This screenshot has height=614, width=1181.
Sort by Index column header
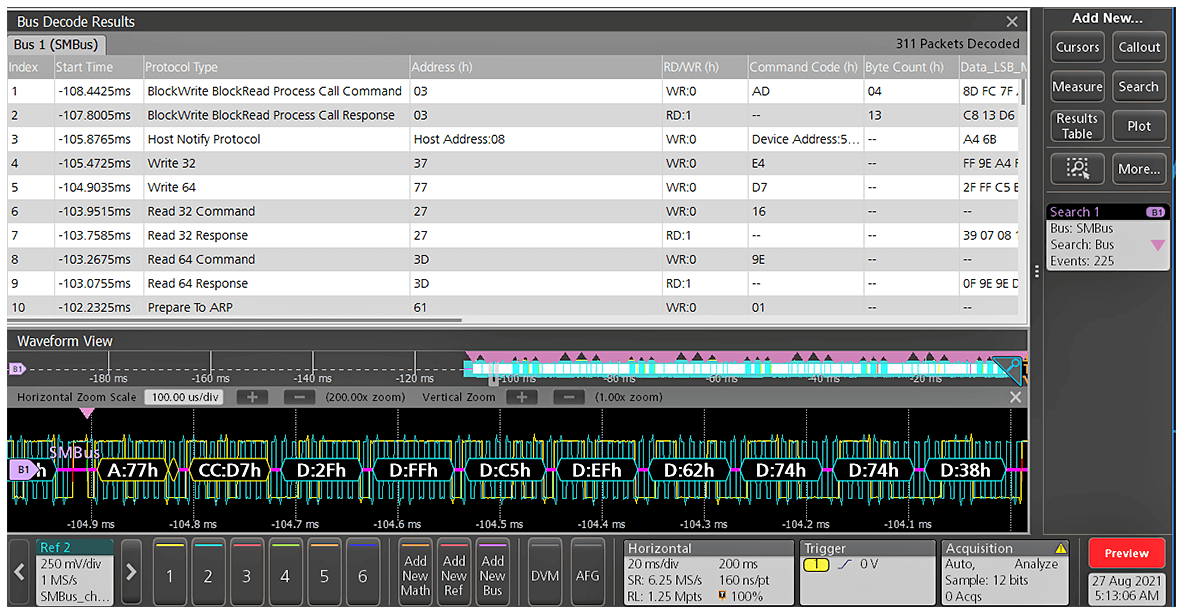tap(30, 67)
